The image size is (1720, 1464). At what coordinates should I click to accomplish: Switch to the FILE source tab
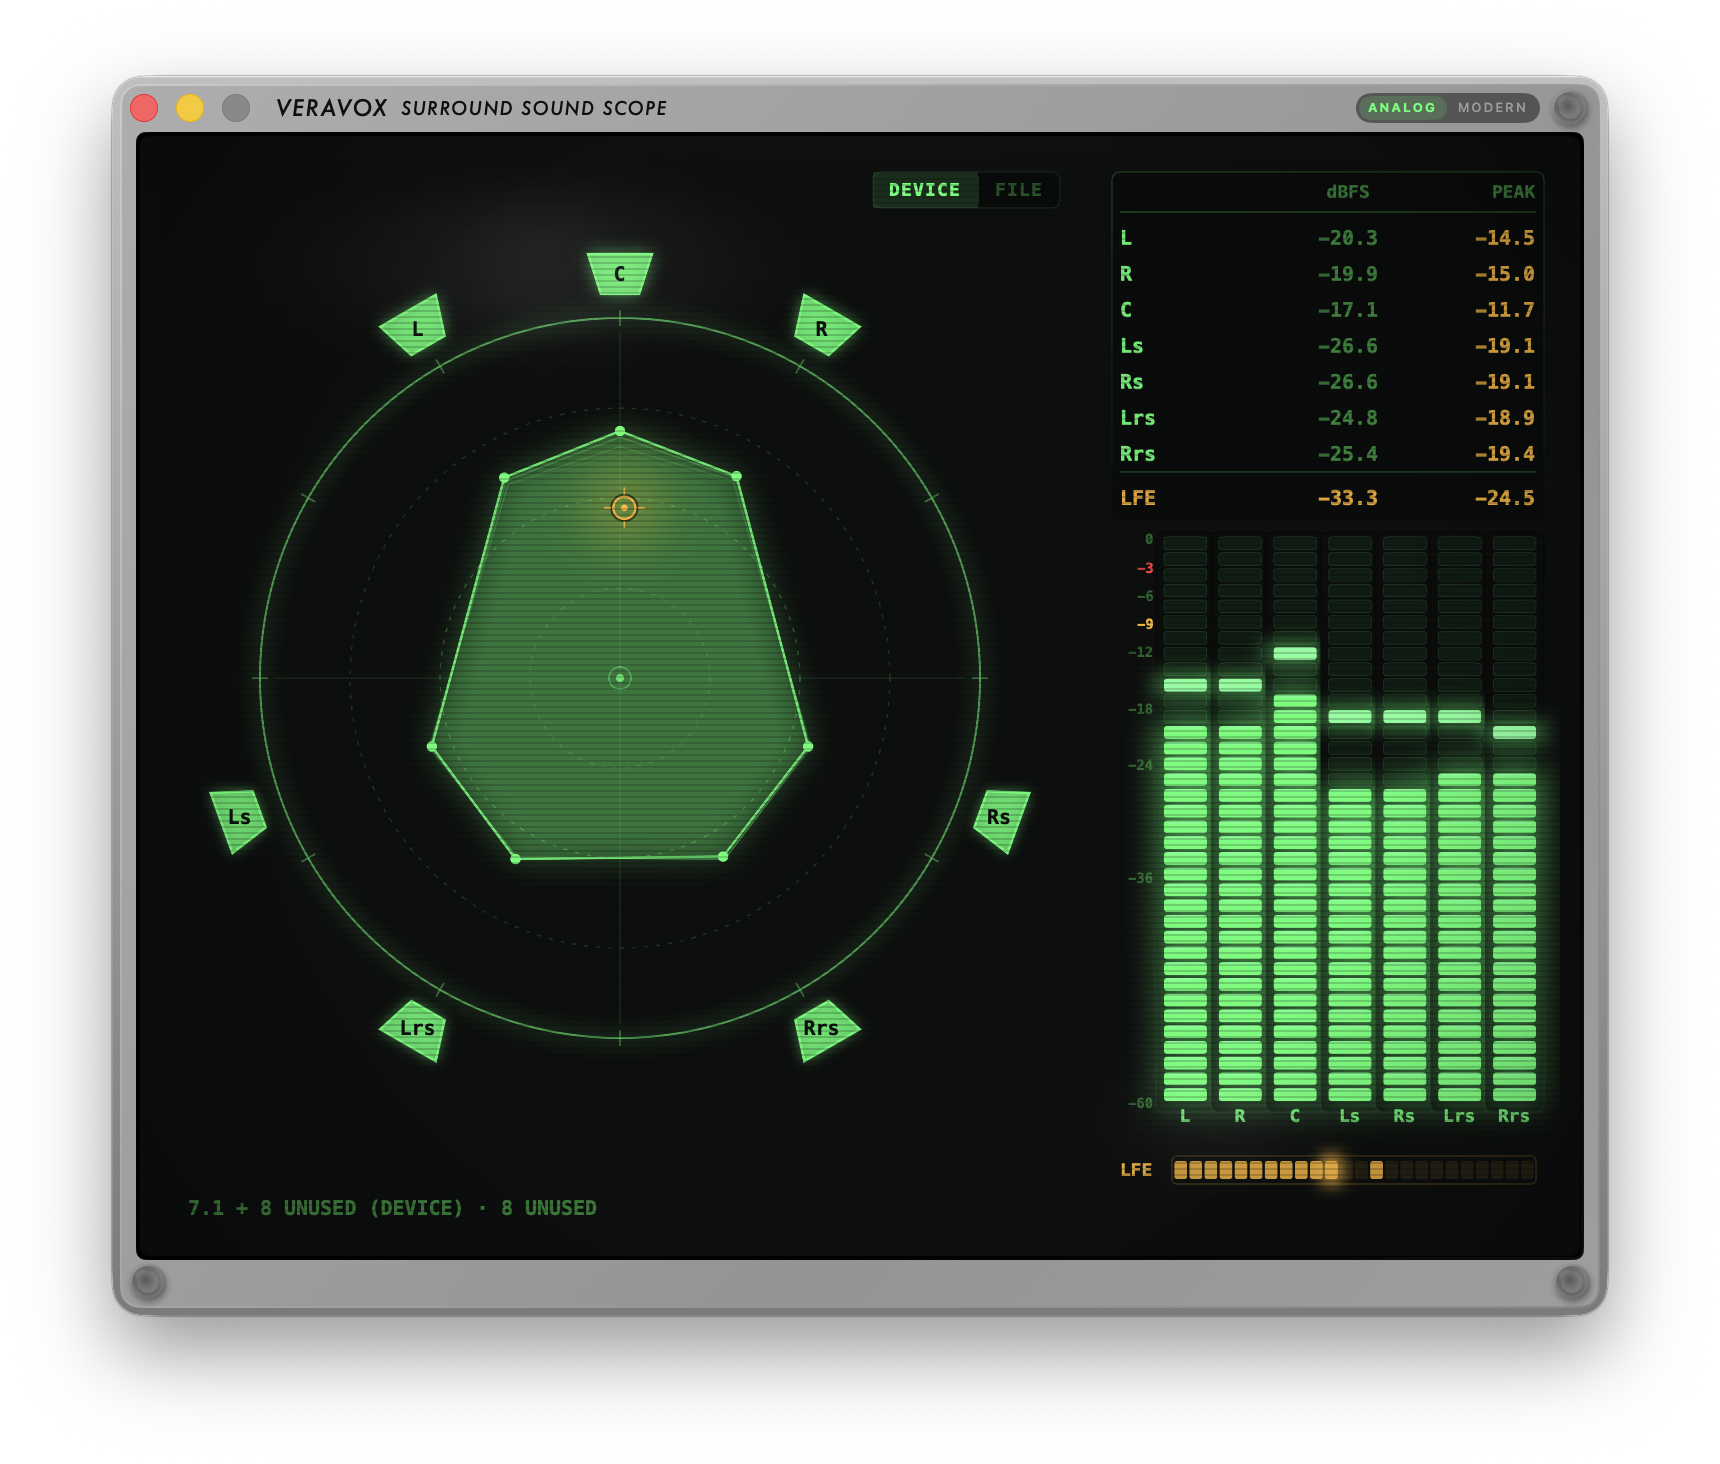point(1018,190)
